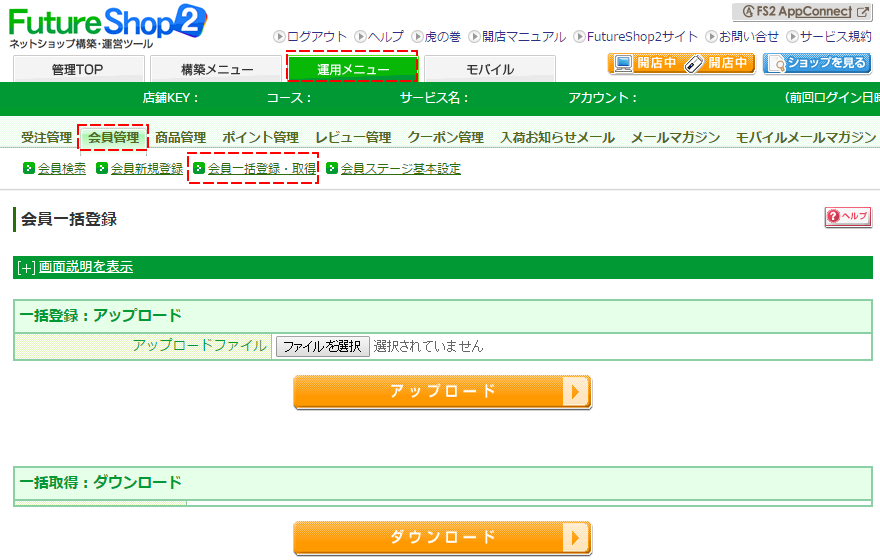Open 商品管理 menu

coord(180,137)
